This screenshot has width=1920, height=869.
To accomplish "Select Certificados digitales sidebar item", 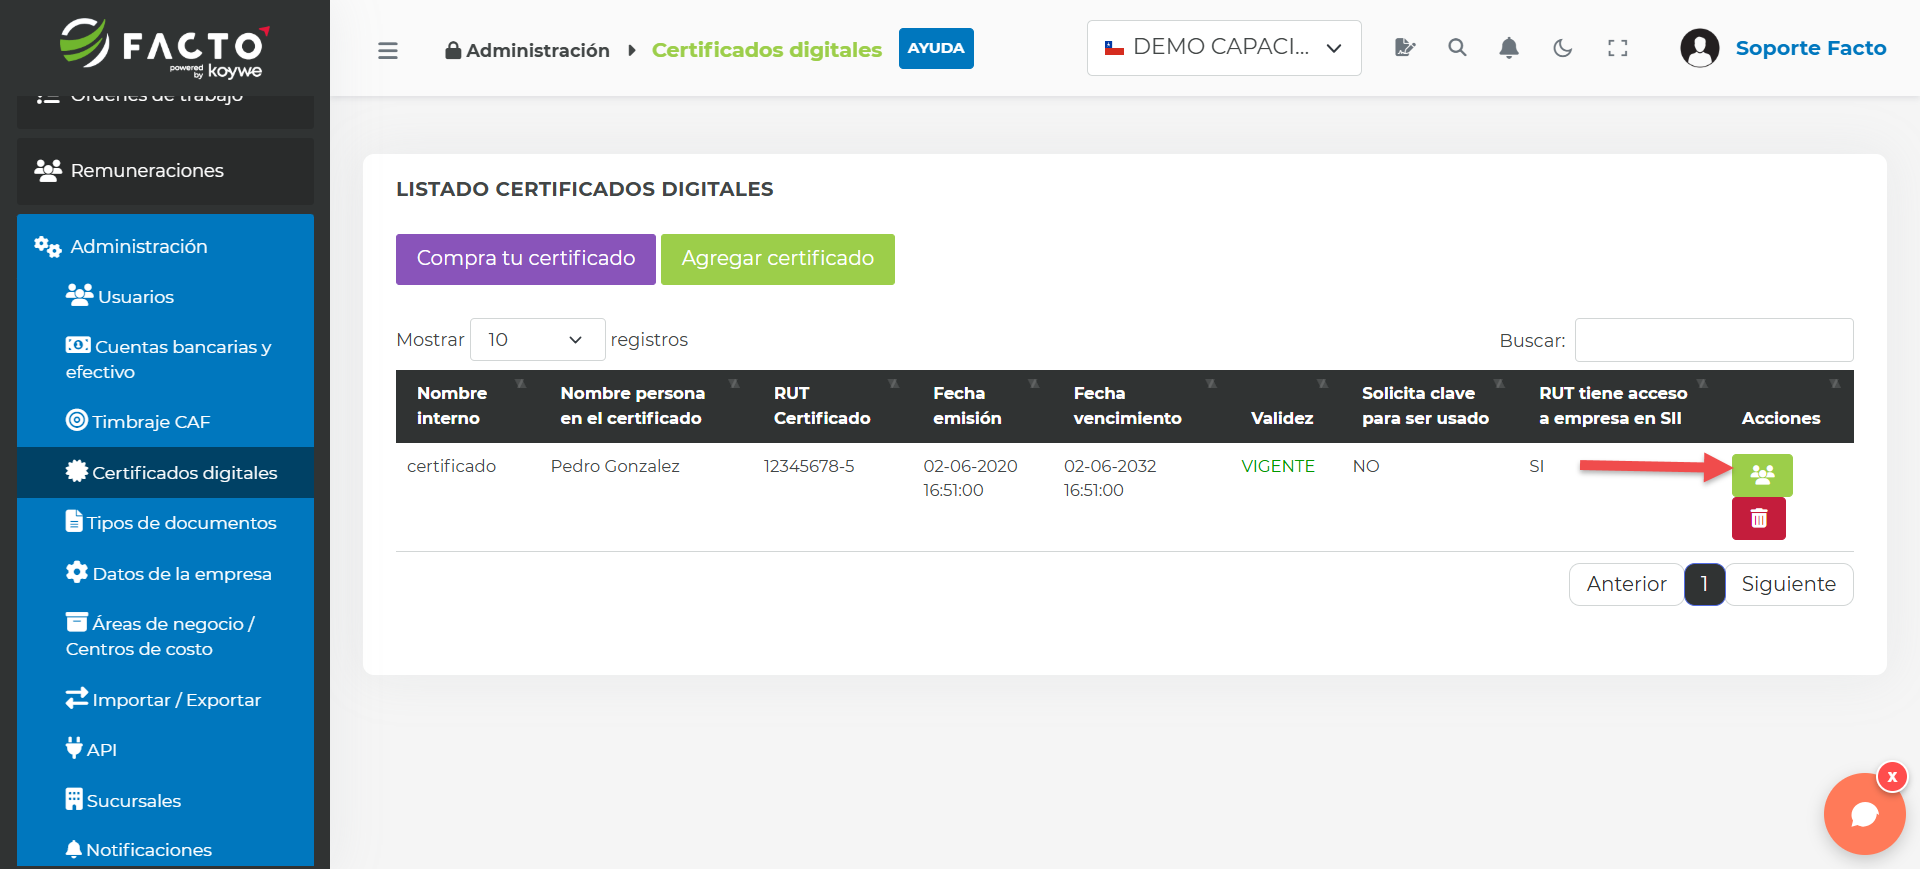I will (165, 473).
